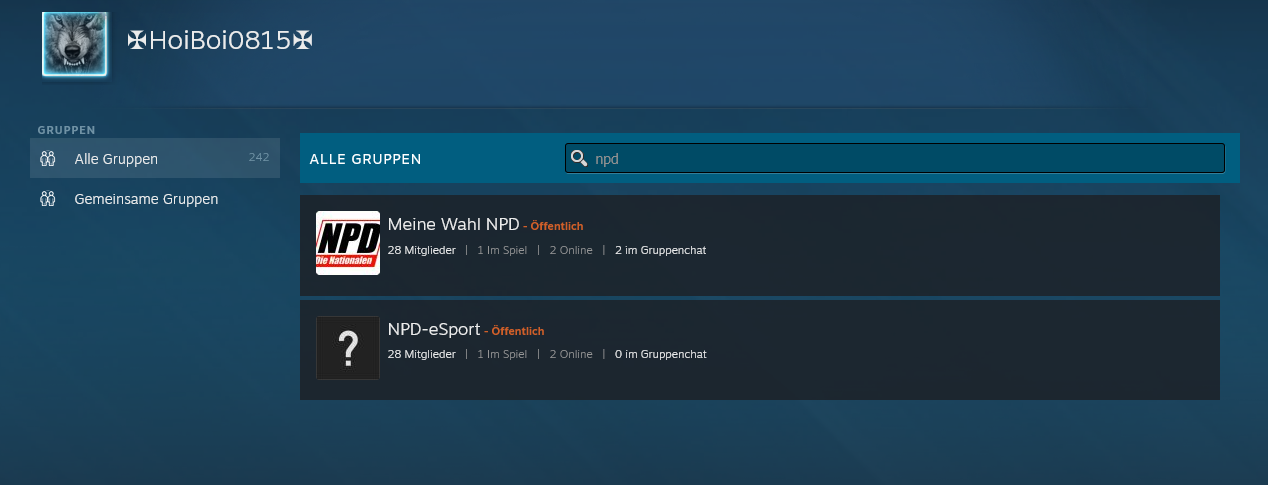Image resolution: width=1268 pixels, height=485 pixels.
Task: Click the magnifying glass search icon
Action: coord(579,158)
